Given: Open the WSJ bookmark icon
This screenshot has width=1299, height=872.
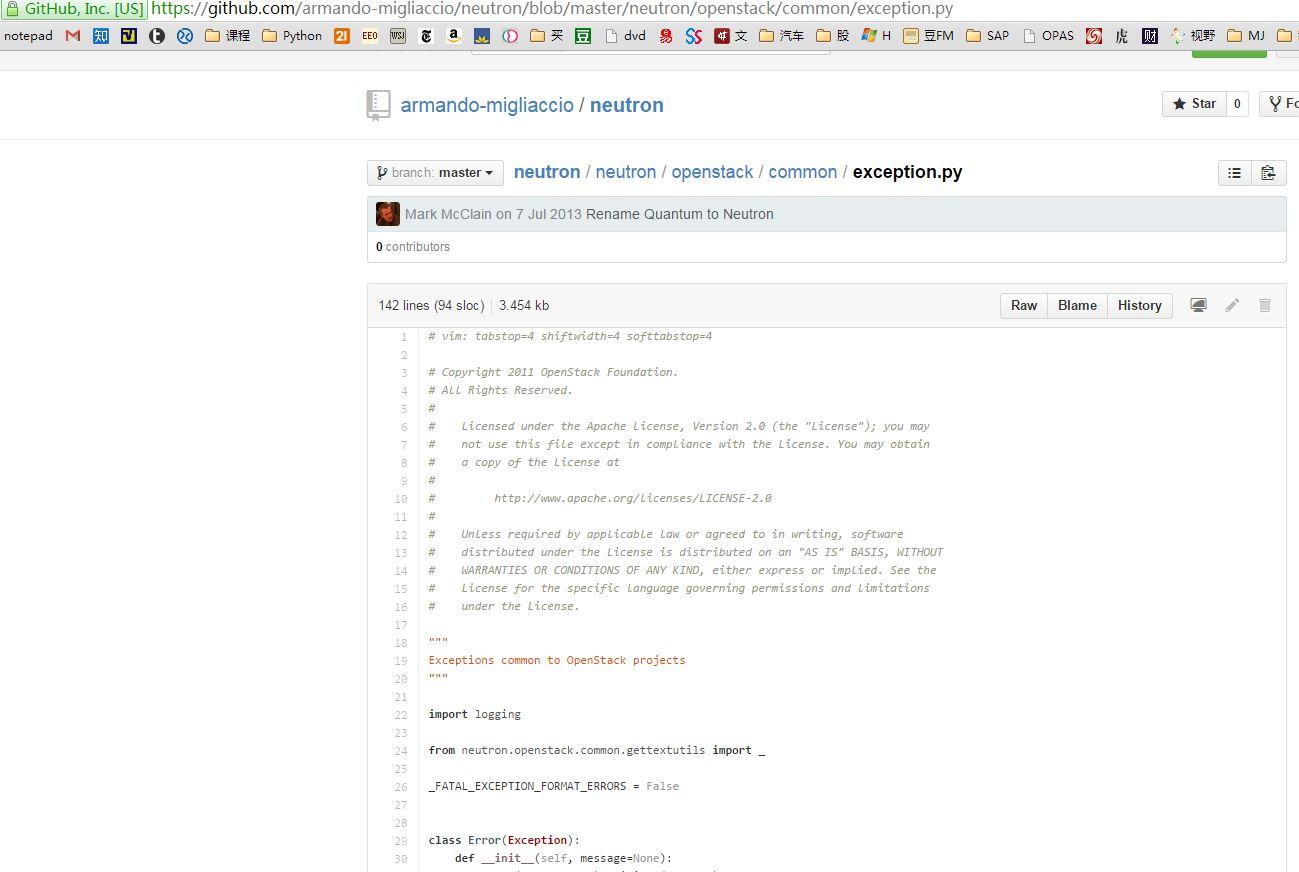Looking at the screenshot, I should pos(398,36).
